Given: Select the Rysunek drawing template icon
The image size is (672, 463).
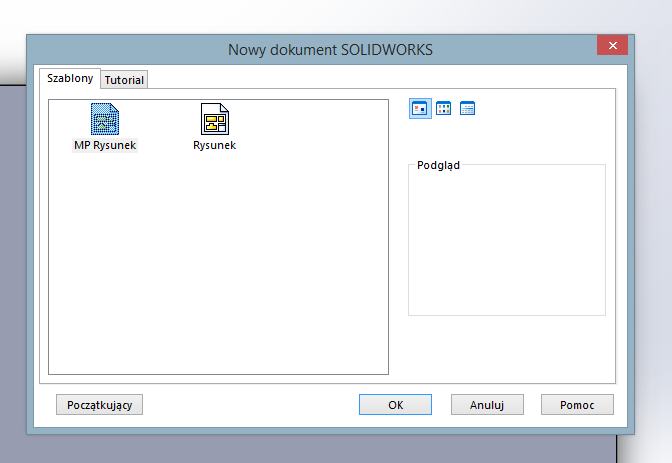Looking at the screenshot, I should (215, 119).
